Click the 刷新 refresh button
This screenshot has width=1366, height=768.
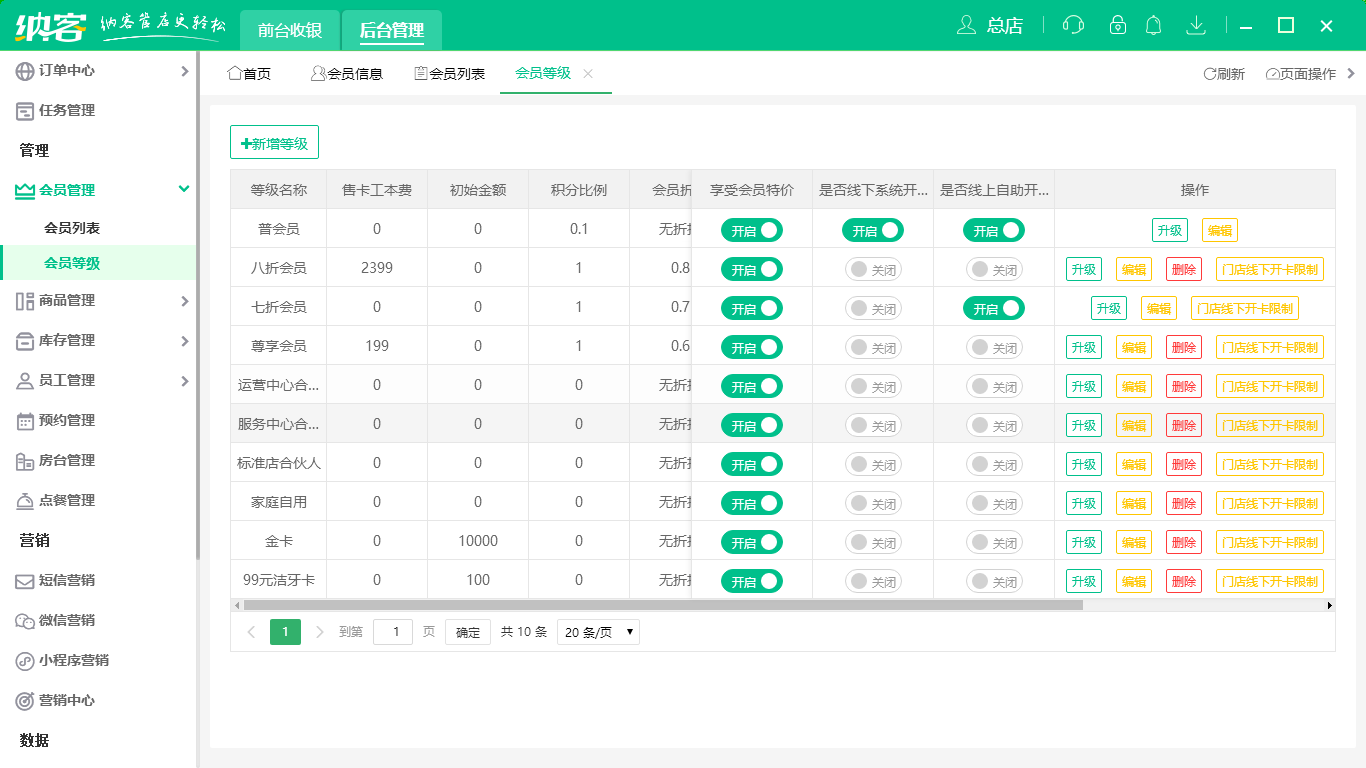(x=1224, y=73)
